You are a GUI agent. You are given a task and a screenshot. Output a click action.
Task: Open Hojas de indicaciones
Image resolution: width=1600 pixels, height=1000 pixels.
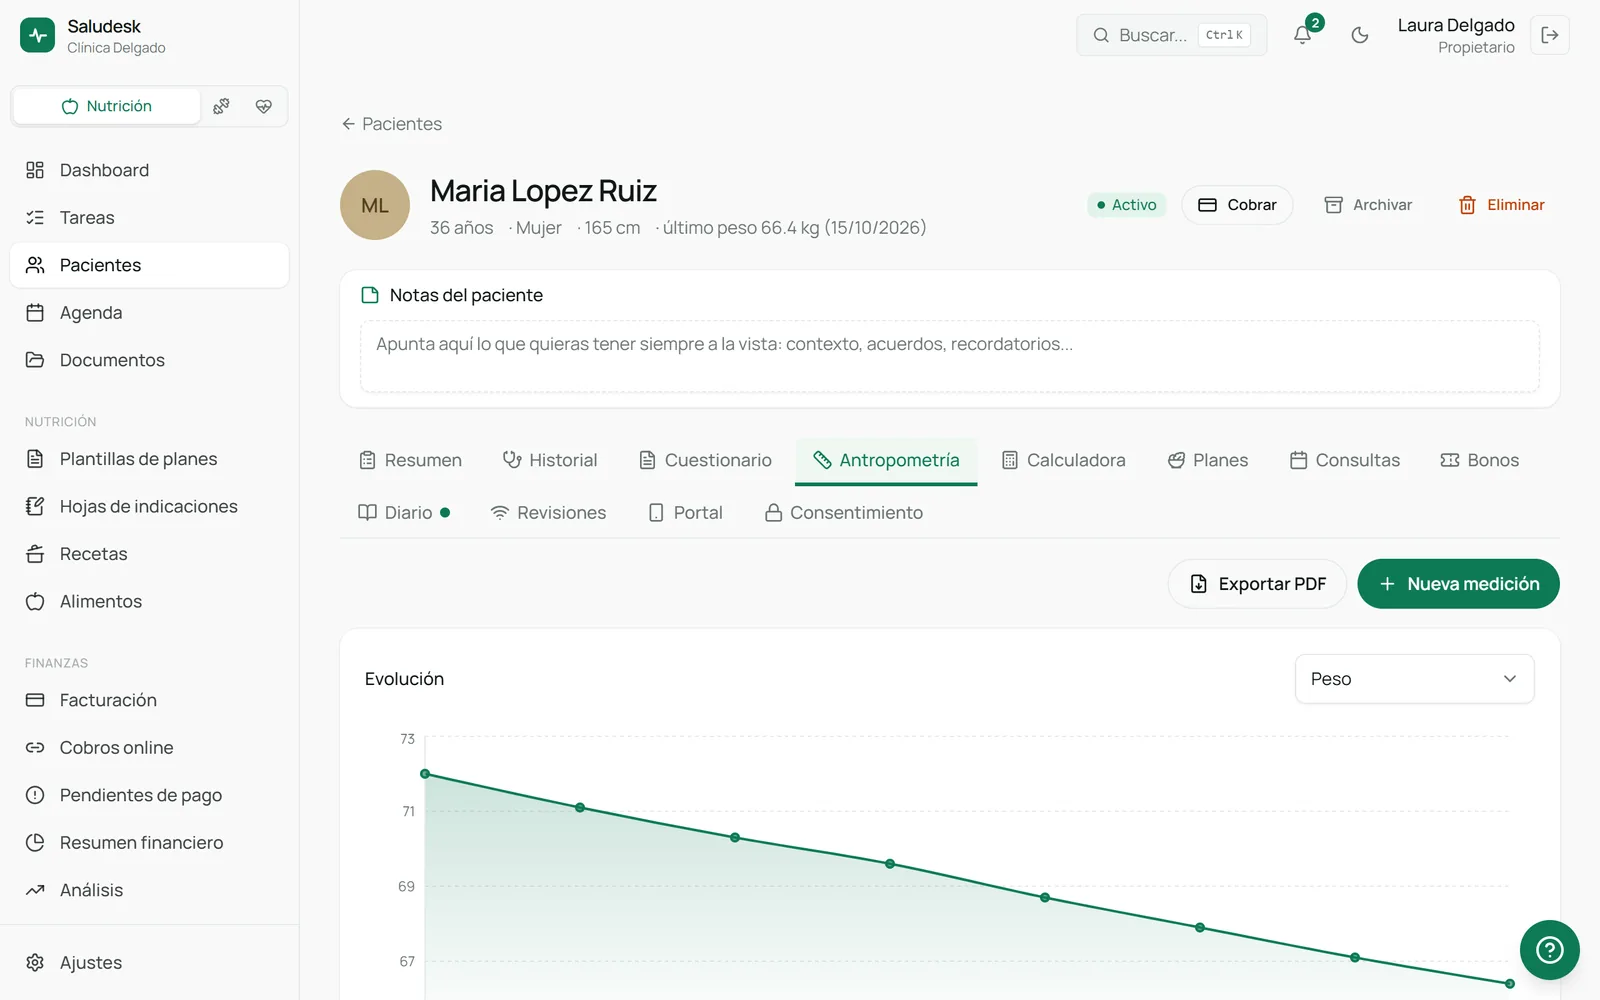(x=149, y=506)
